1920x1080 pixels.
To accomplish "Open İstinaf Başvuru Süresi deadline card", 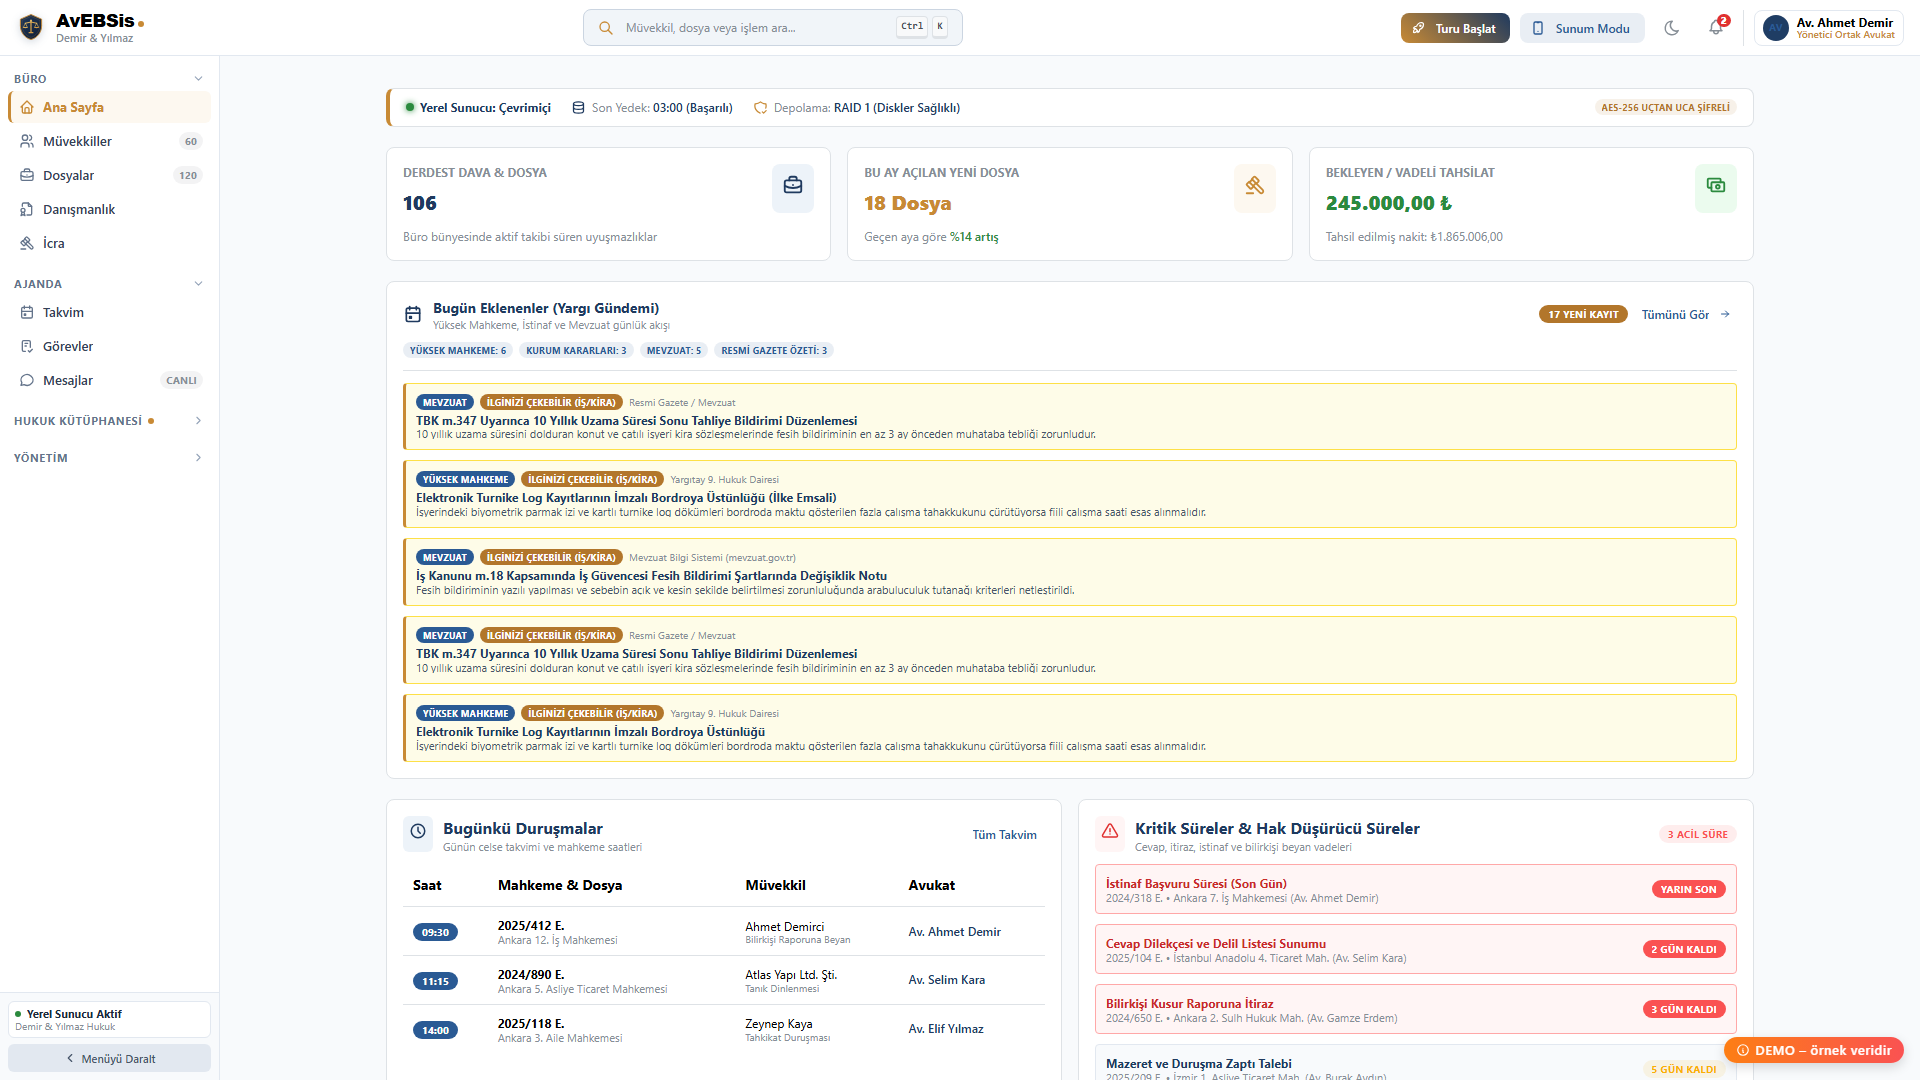I will pos(1416,889).
